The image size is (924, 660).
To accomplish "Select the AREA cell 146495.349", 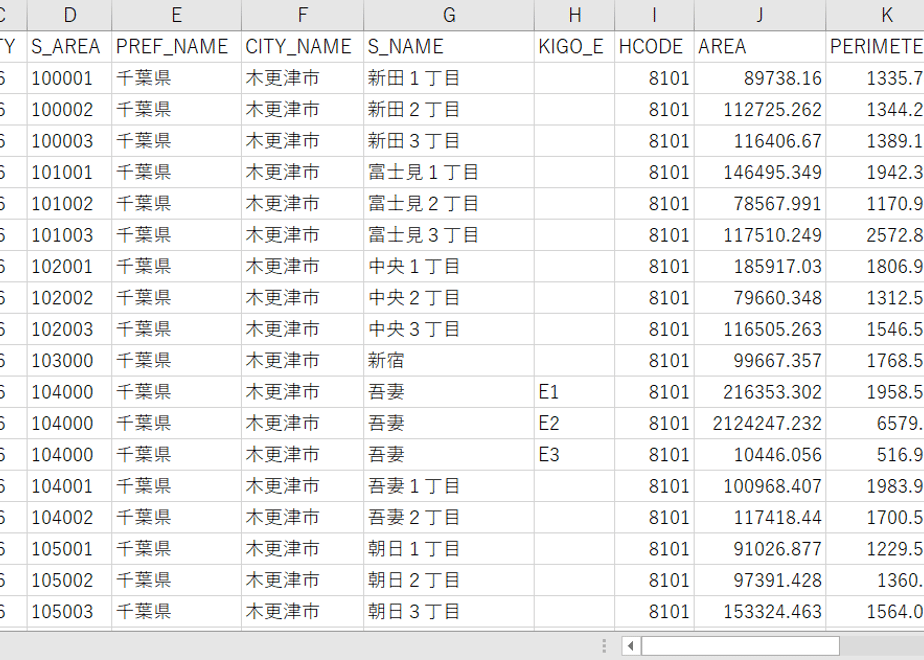I will click(x=760, y=172).
